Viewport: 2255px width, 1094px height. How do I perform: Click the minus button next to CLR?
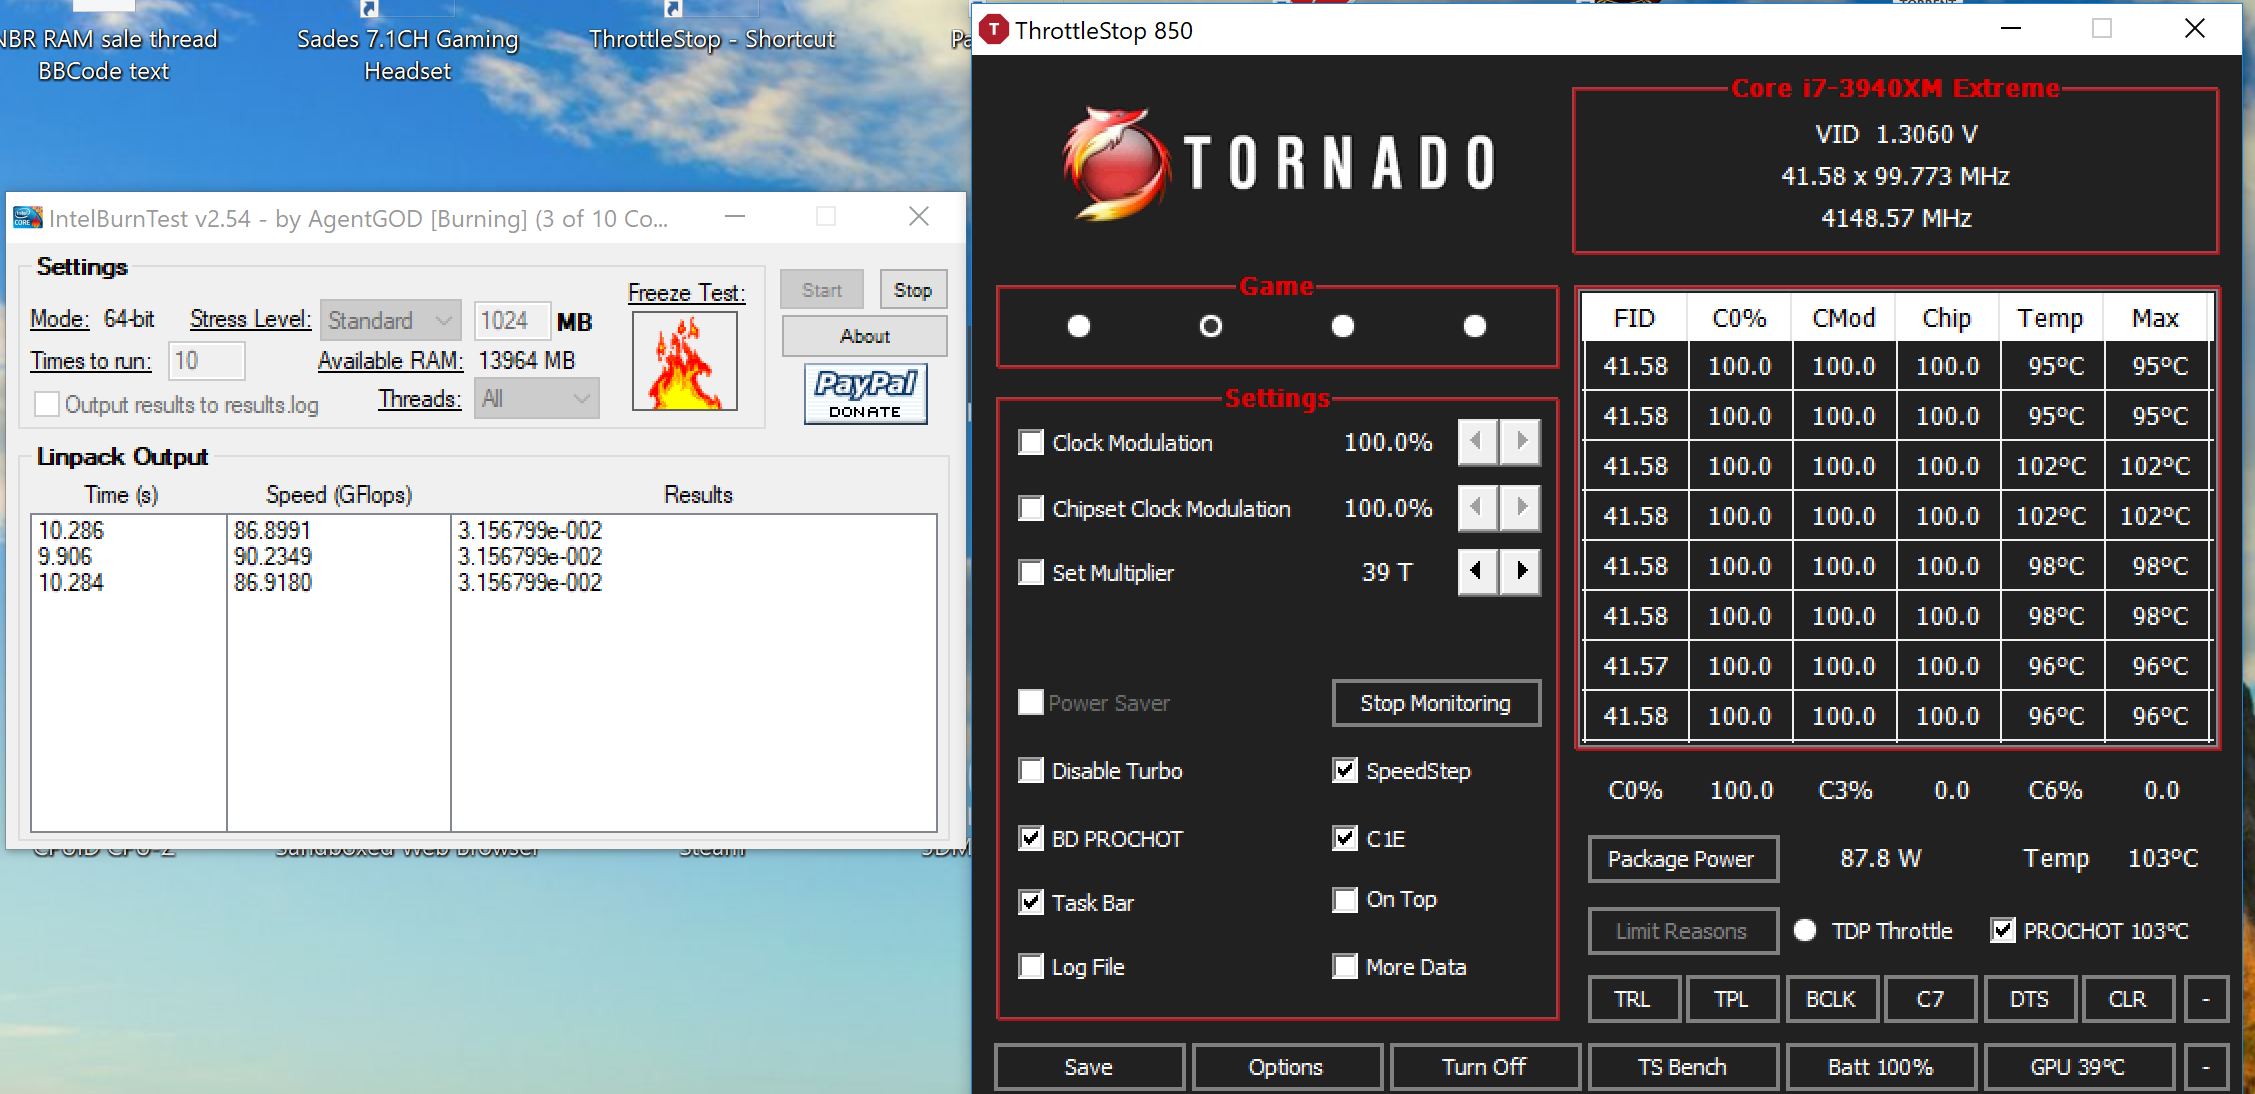2206,999
